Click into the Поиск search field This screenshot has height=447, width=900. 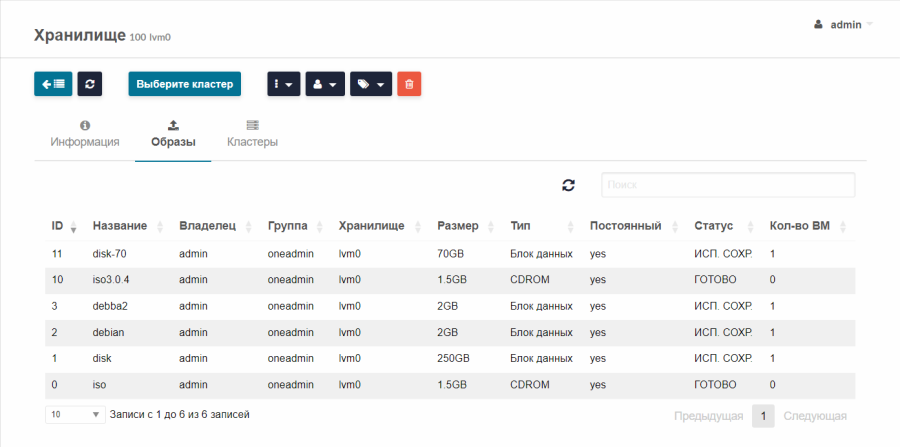click(728, 185)
